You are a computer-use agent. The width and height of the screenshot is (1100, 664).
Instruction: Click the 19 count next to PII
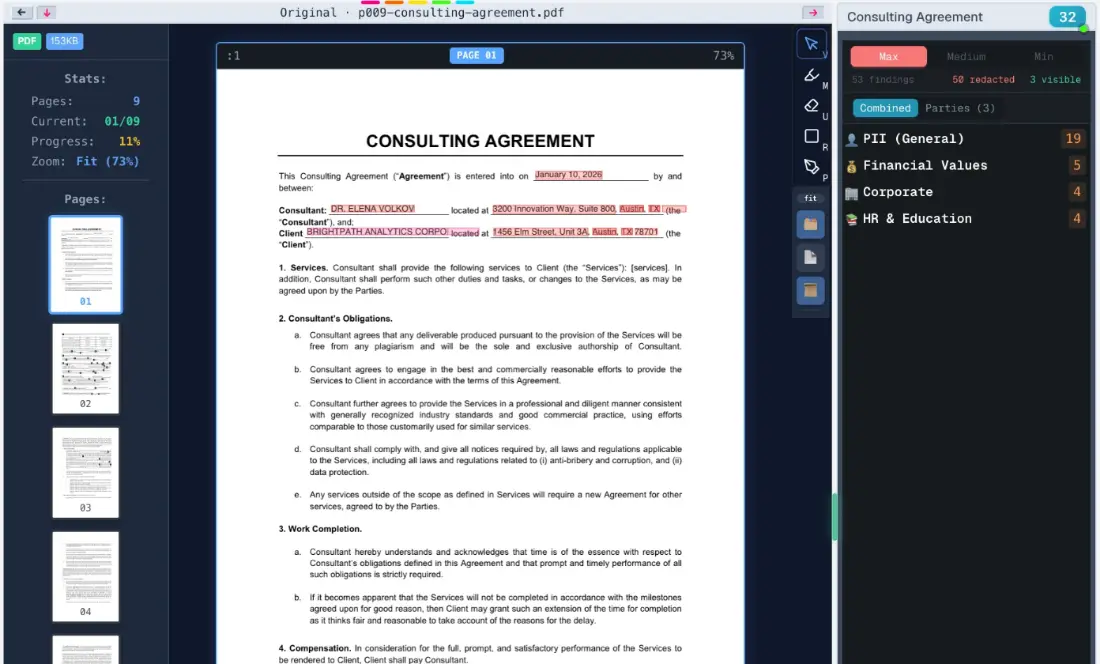pyautogui.click(x=1073, y=139)
